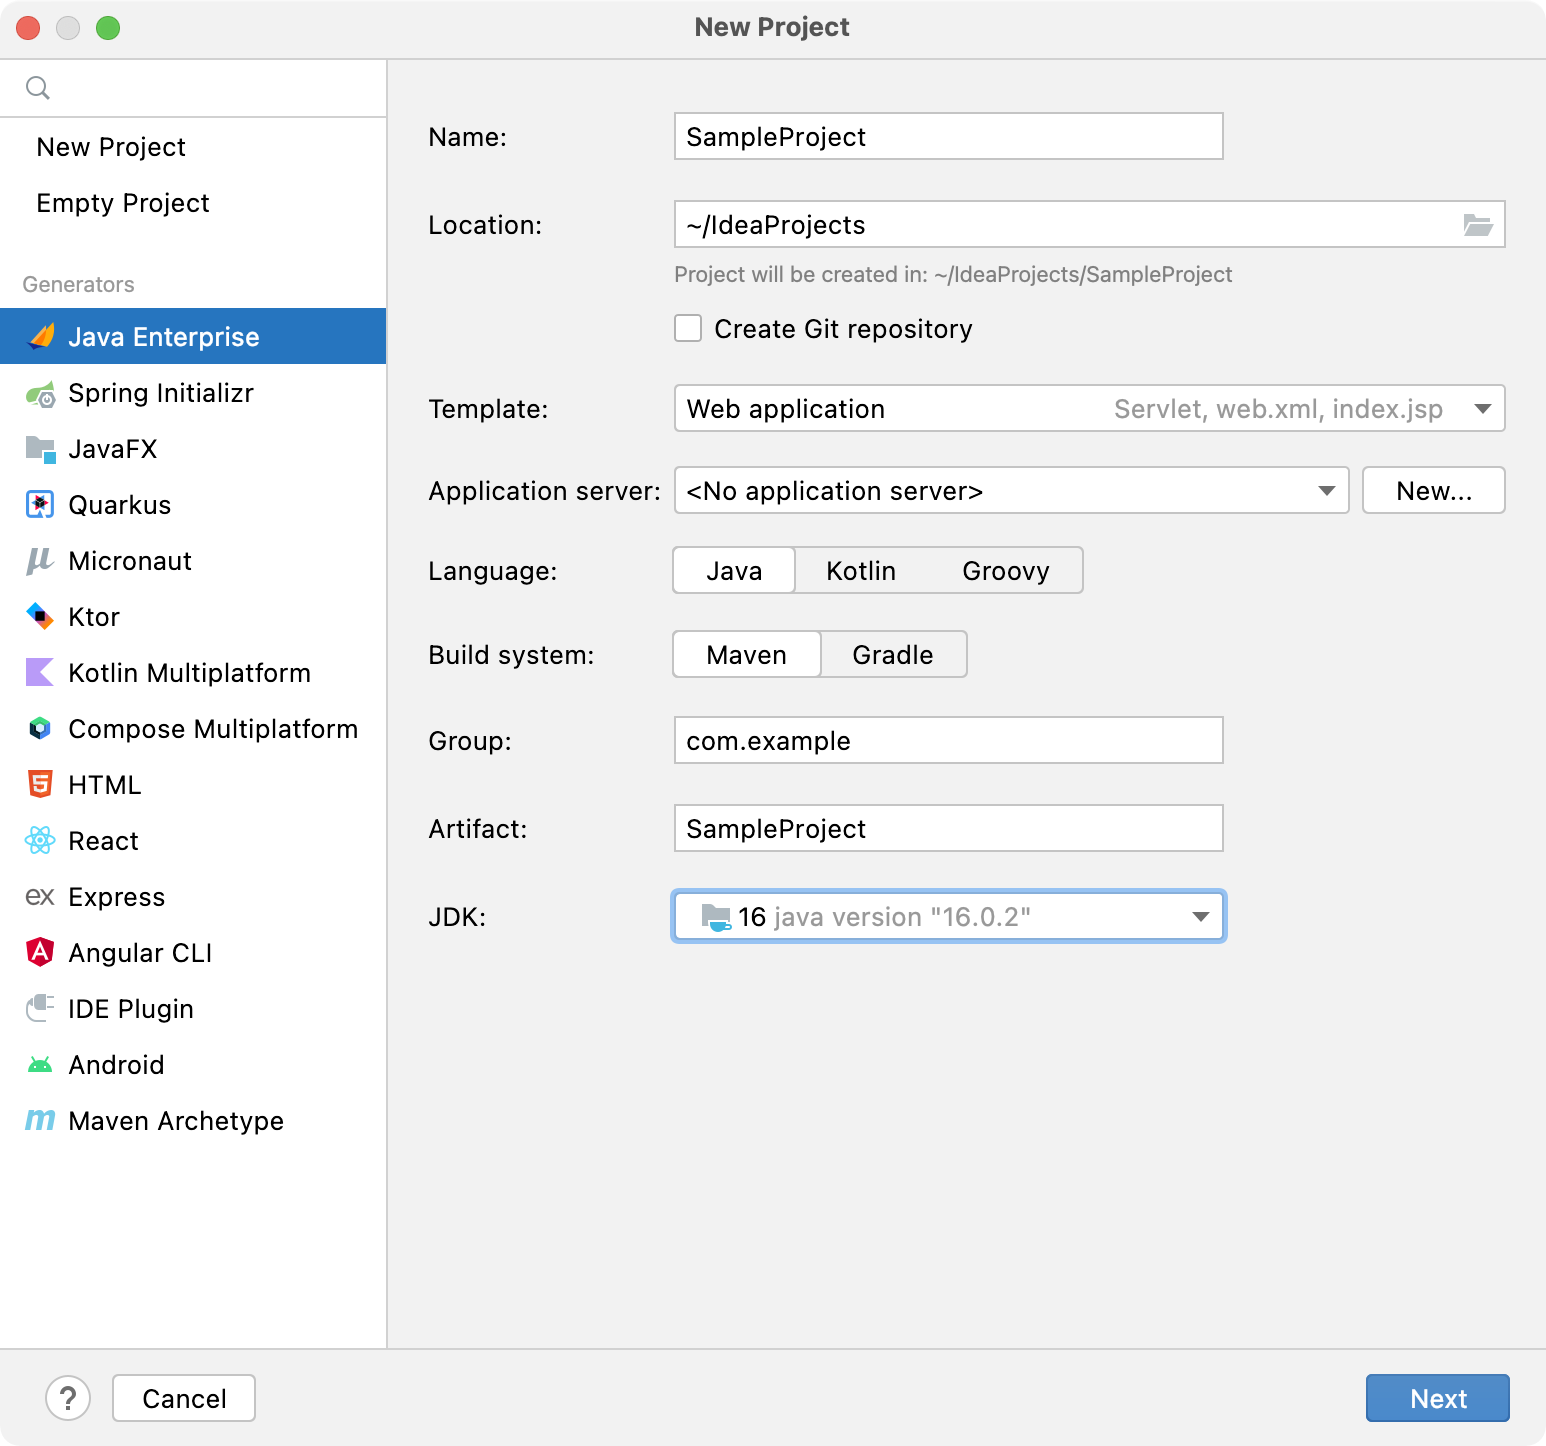Click the search magnifier icon
Viewport: 1546px width, 1446px height.
(x=38, y=88)
